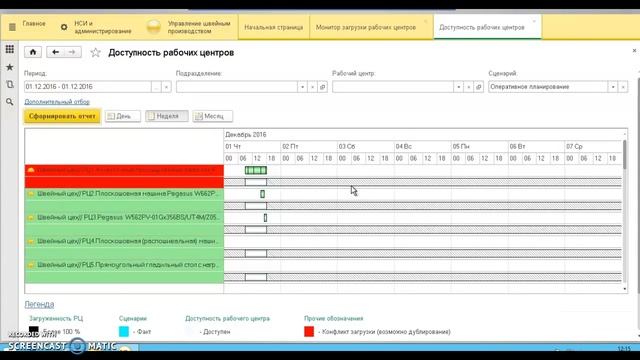The height and width of the screenshot is (360, 640).
Task: Switch scale to Месяц
Action: click(212, 116)
